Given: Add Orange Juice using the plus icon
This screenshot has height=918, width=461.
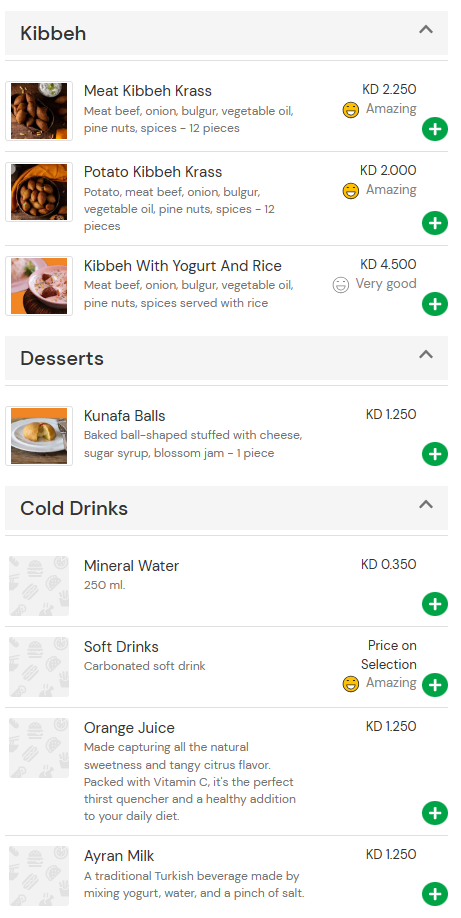Looking at the screenshot, I should pyautogui.click(x=435, y=813).
